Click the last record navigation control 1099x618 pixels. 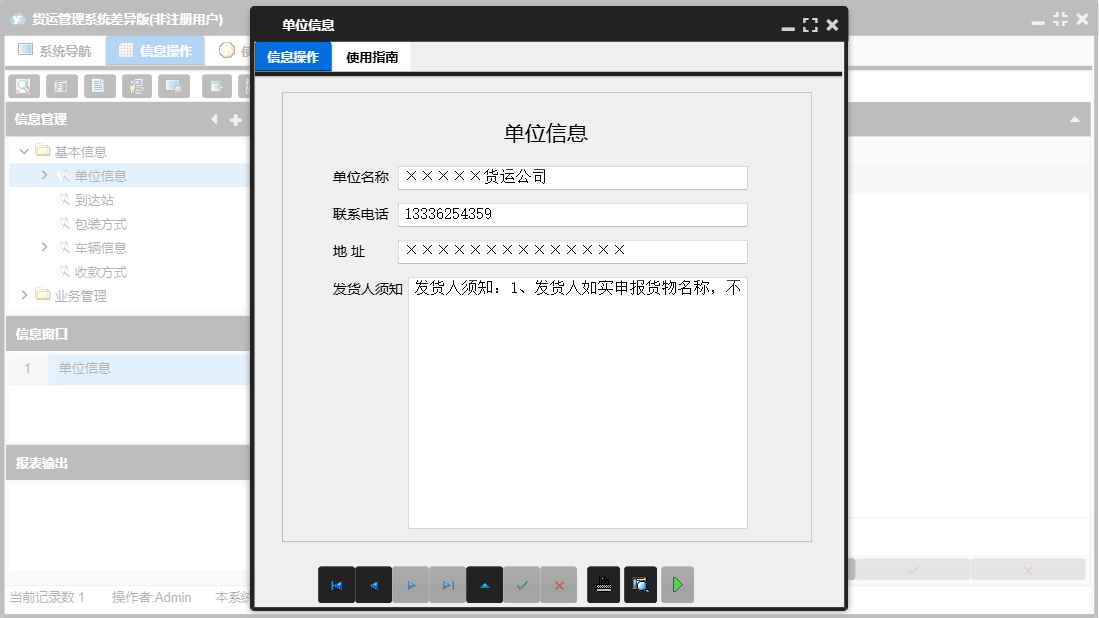448,584
